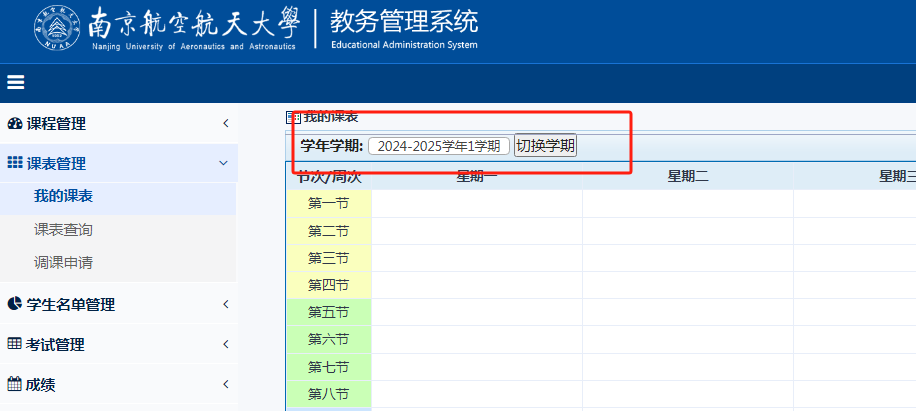Expand the 学生名单管理 chevron arrow
This screenshot has width=916, height=411.
point(225,304)
